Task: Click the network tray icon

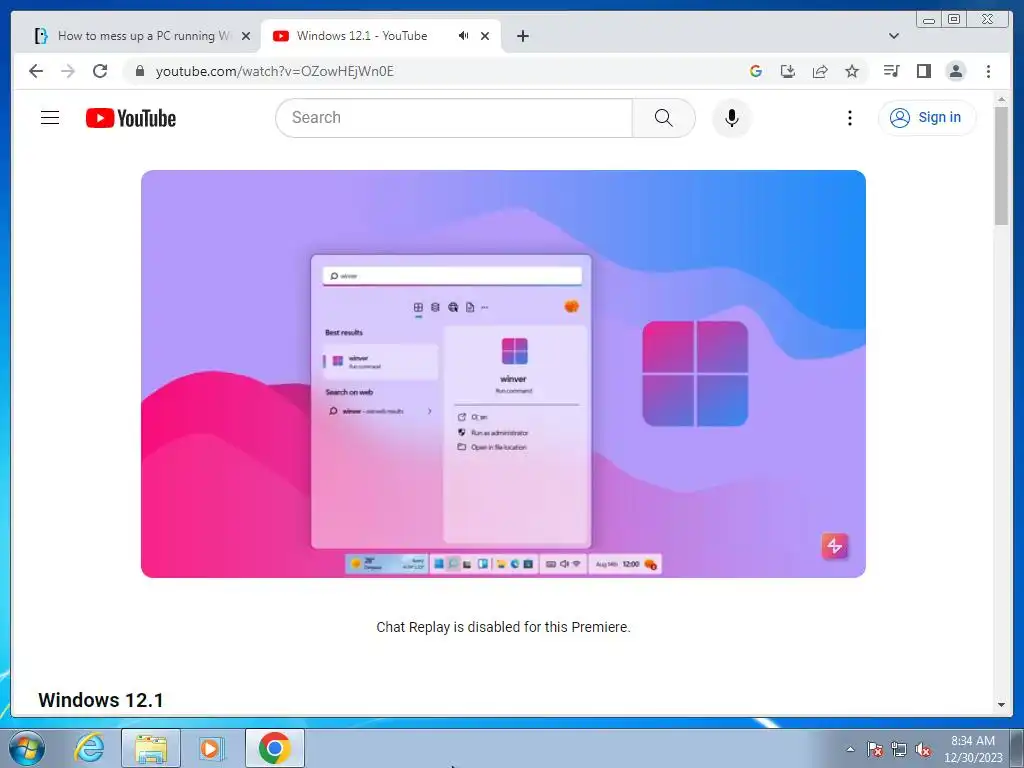Action: pyautogui.click(x=899, y=749)
